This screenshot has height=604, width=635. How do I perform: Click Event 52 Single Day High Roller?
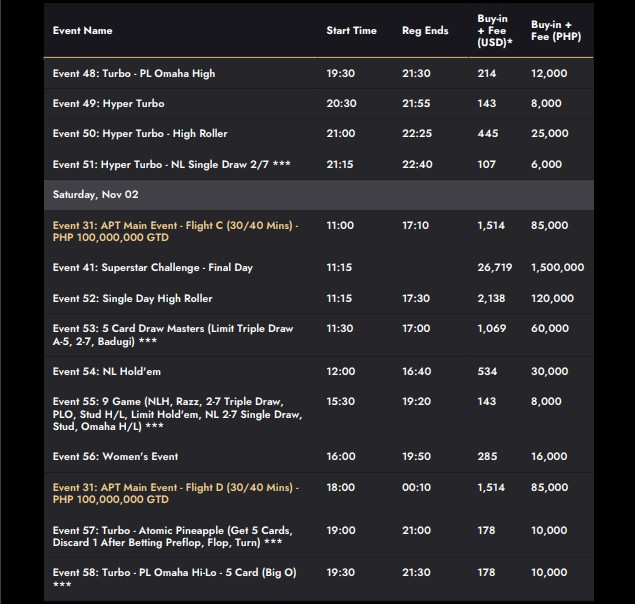[133, 298]
